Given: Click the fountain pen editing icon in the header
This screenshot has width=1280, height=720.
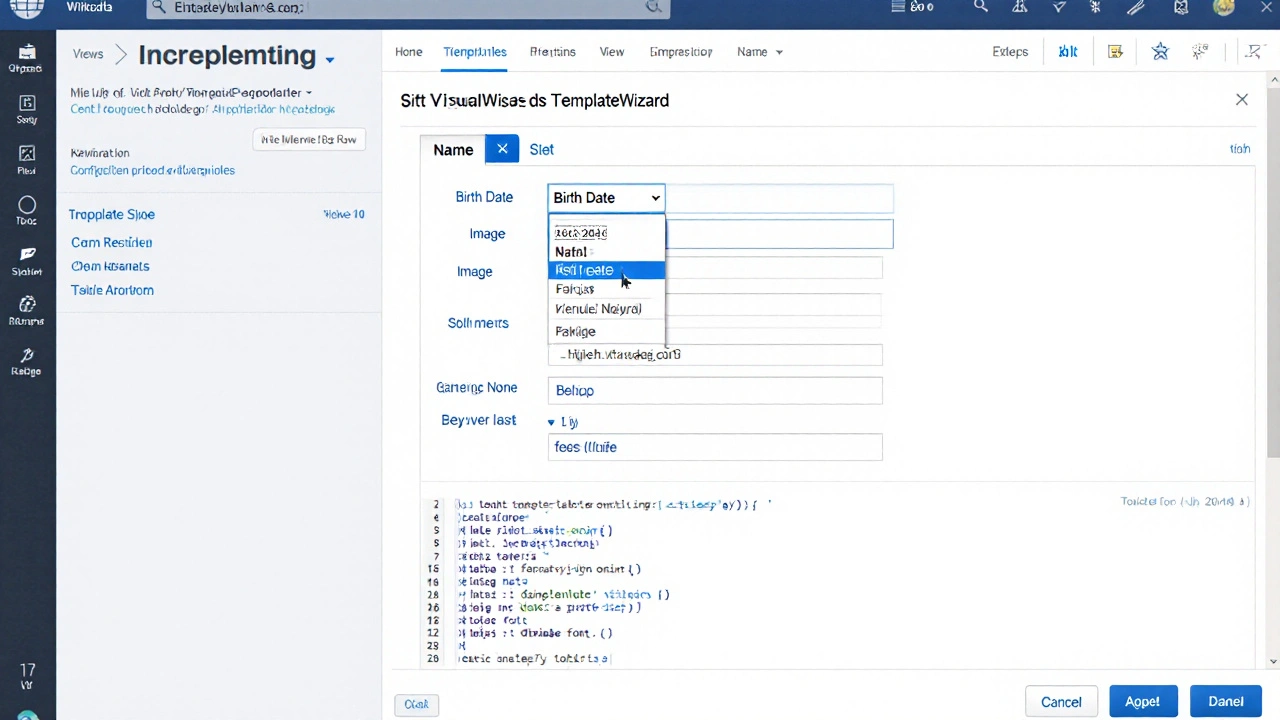Looking at the screenshot, I should 1135,7.
